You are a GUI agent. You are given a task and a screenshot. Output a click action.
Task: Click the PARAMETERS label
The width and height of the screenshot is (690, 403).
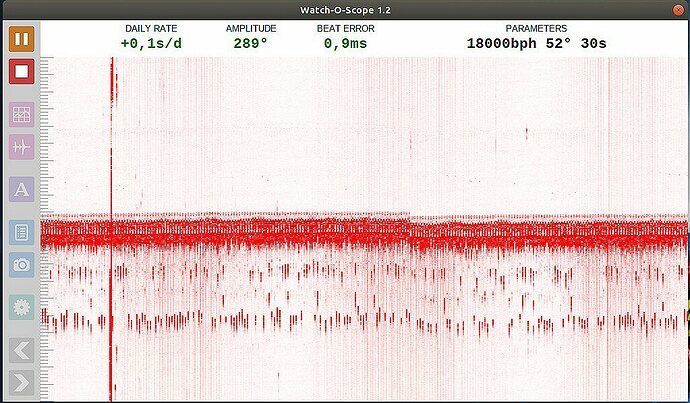[x=536, y=29]
